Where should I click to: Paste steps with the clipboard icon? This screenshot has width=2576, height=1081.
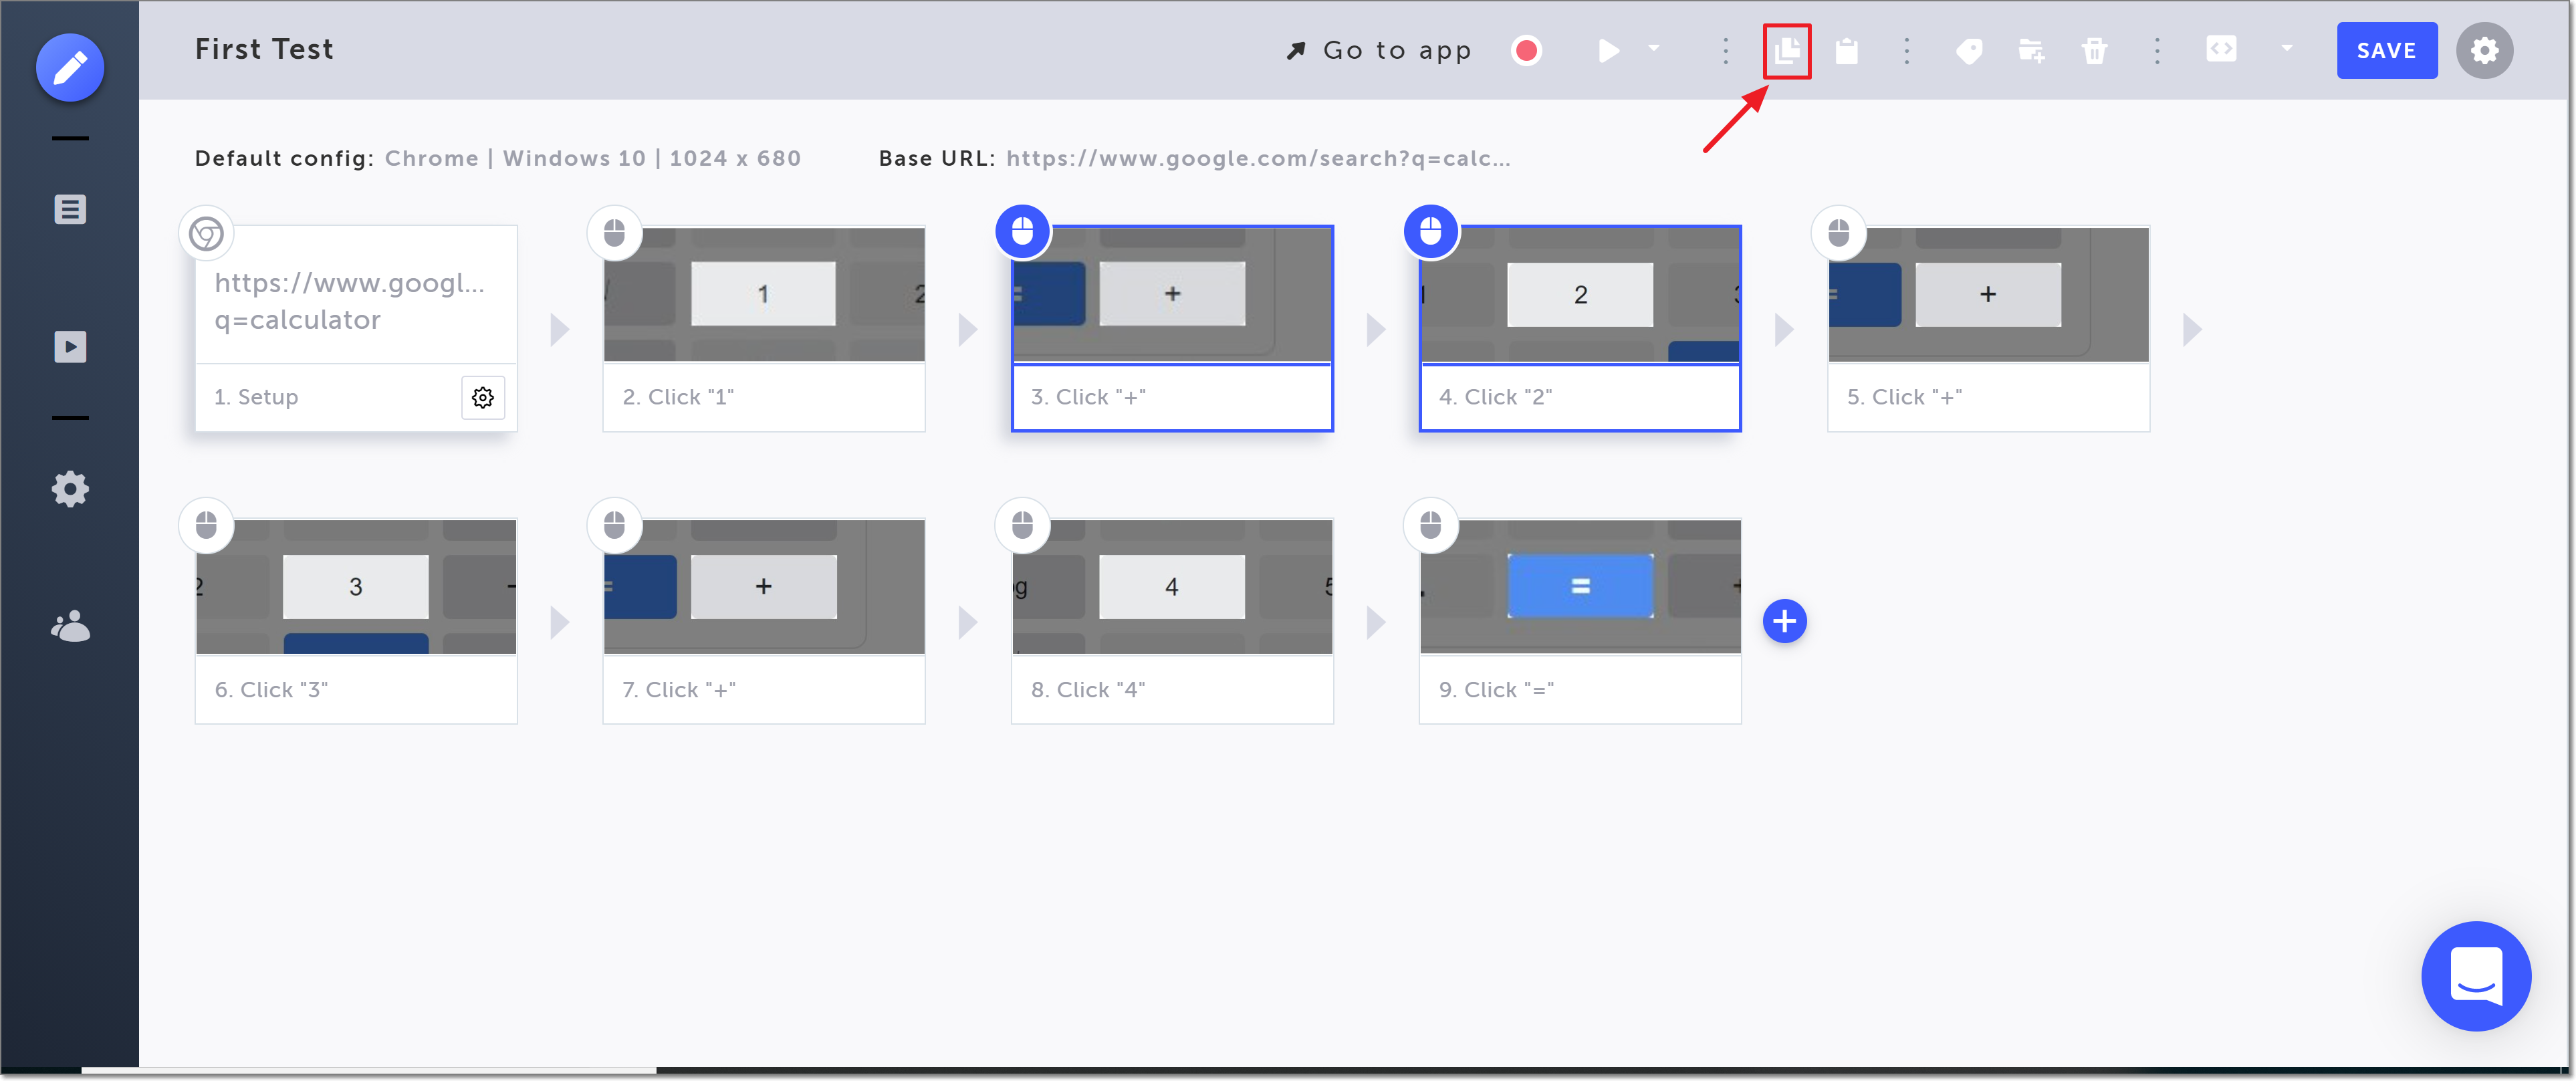tap(1847, 50)
